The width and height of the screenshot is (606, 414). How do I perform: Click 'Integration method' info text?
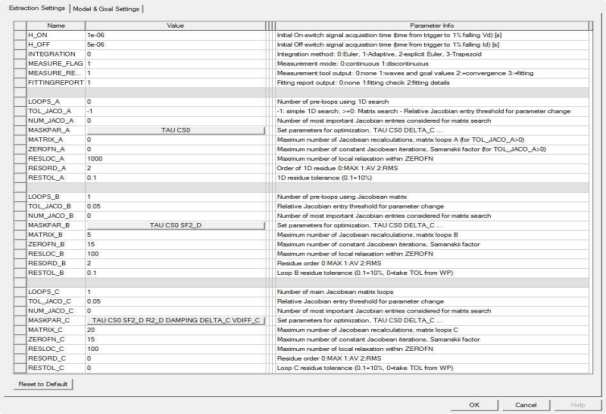pyautogui.click(x=379, y=54)
